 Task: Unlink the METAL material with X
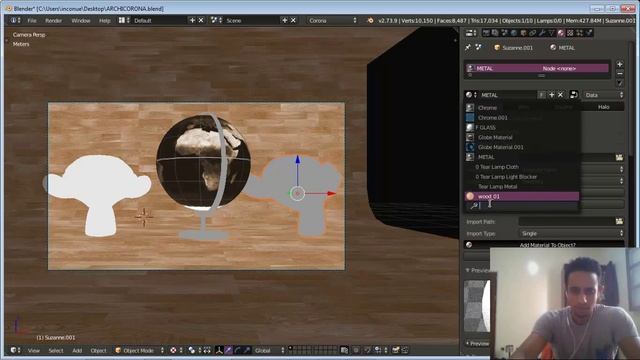560,95
